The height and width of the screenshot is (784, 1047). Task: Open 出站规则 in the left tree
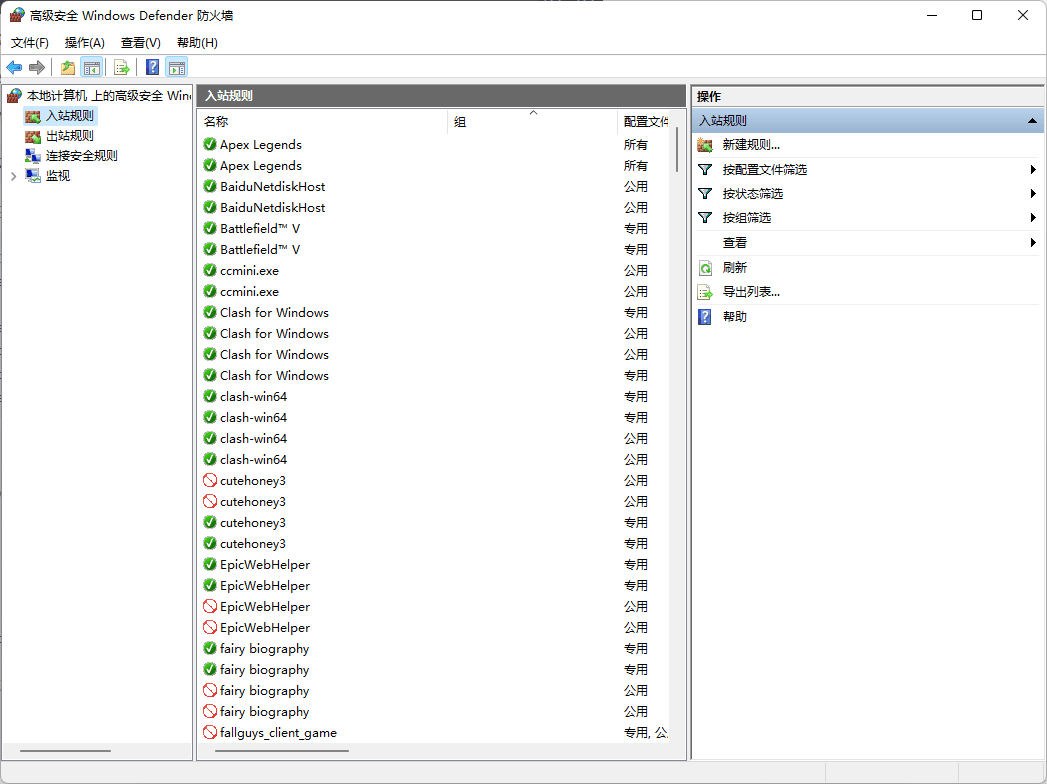point(69,136)
